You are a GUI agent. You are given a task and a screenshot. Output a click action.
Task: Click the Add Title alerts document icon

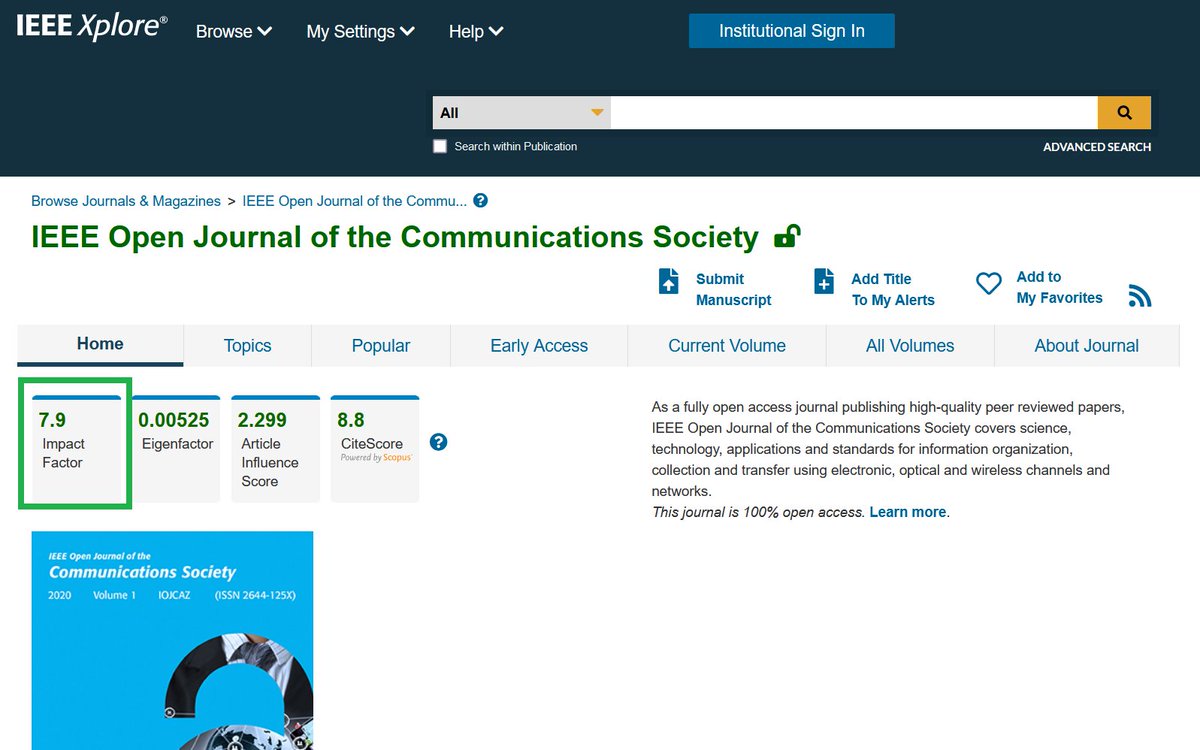[x=824, y=281]
